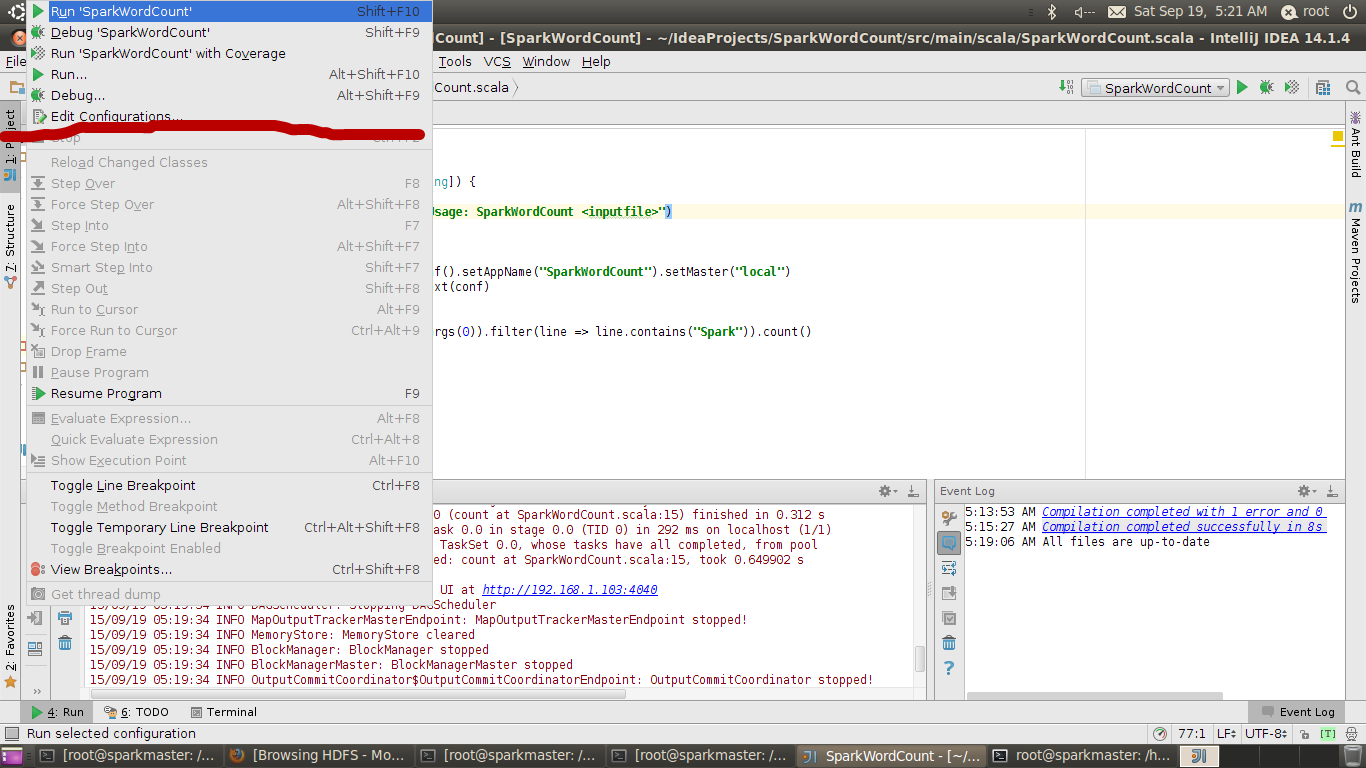Screen dimensions: 1366x768
Task: Choose Debug 'SparkWordCount' from the menu
Action: [229, 32]
